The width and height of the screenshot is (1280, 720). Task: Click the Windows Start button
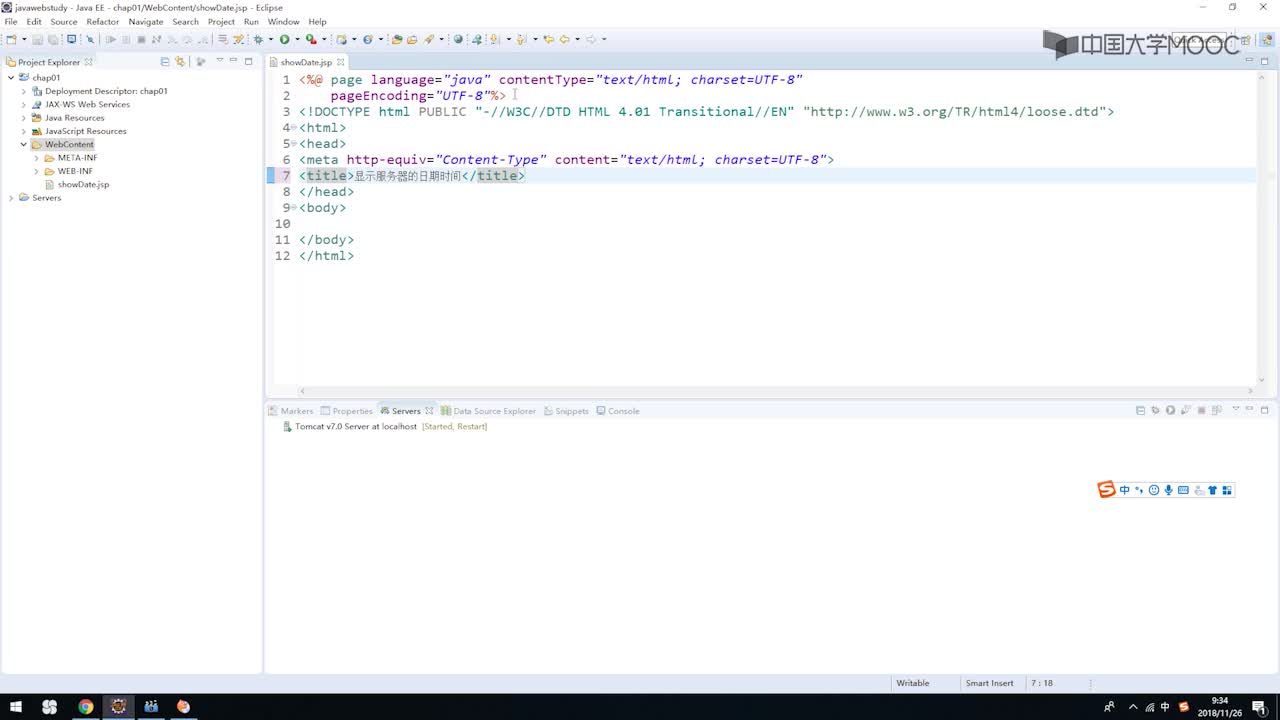tap(17, 706)
